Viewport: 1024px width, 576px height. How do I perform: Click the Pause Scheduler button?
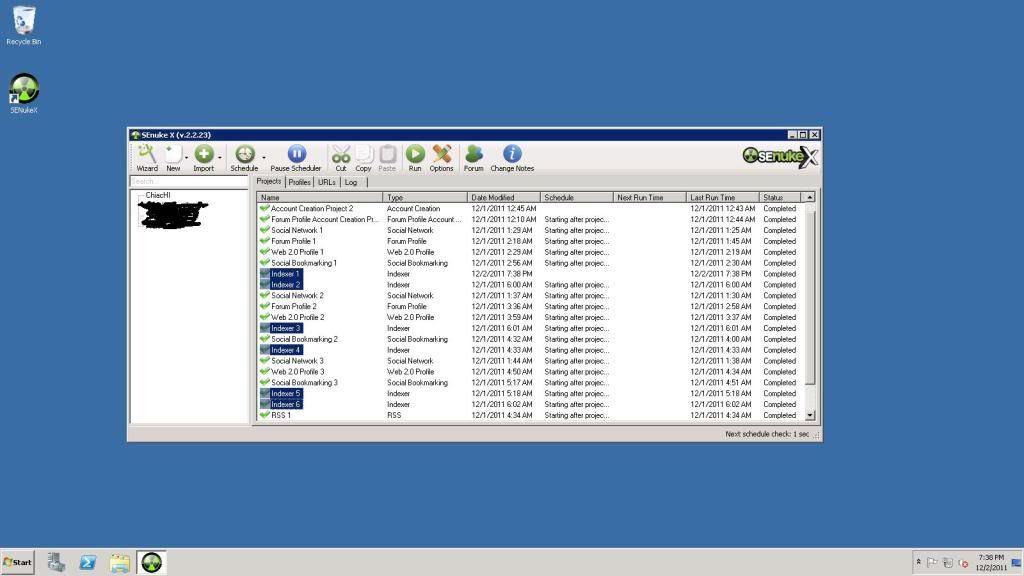pos(296,158)
